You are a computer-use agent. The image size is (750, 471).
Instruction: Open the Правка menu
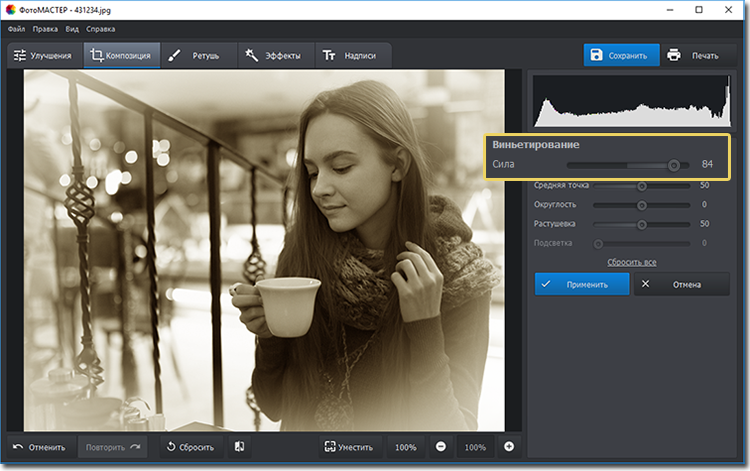coord(44,29)
